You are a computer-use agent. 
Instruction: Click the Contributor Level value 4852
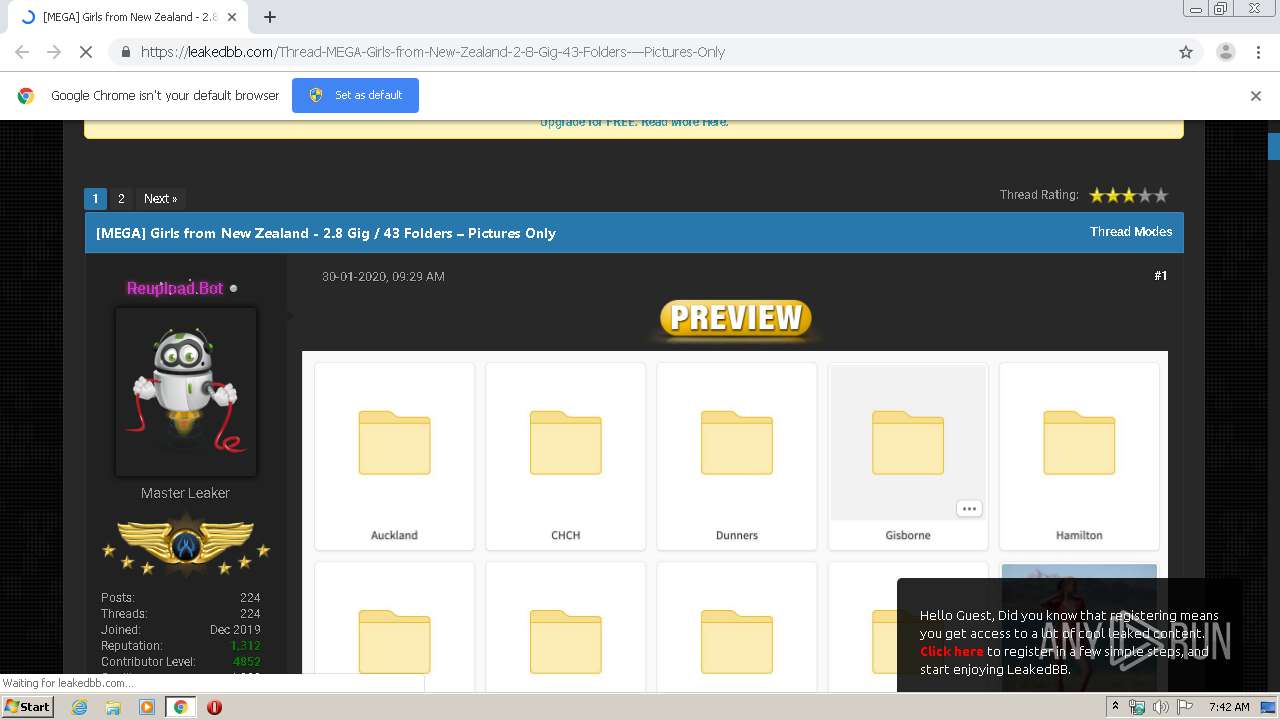pos(246,662)
